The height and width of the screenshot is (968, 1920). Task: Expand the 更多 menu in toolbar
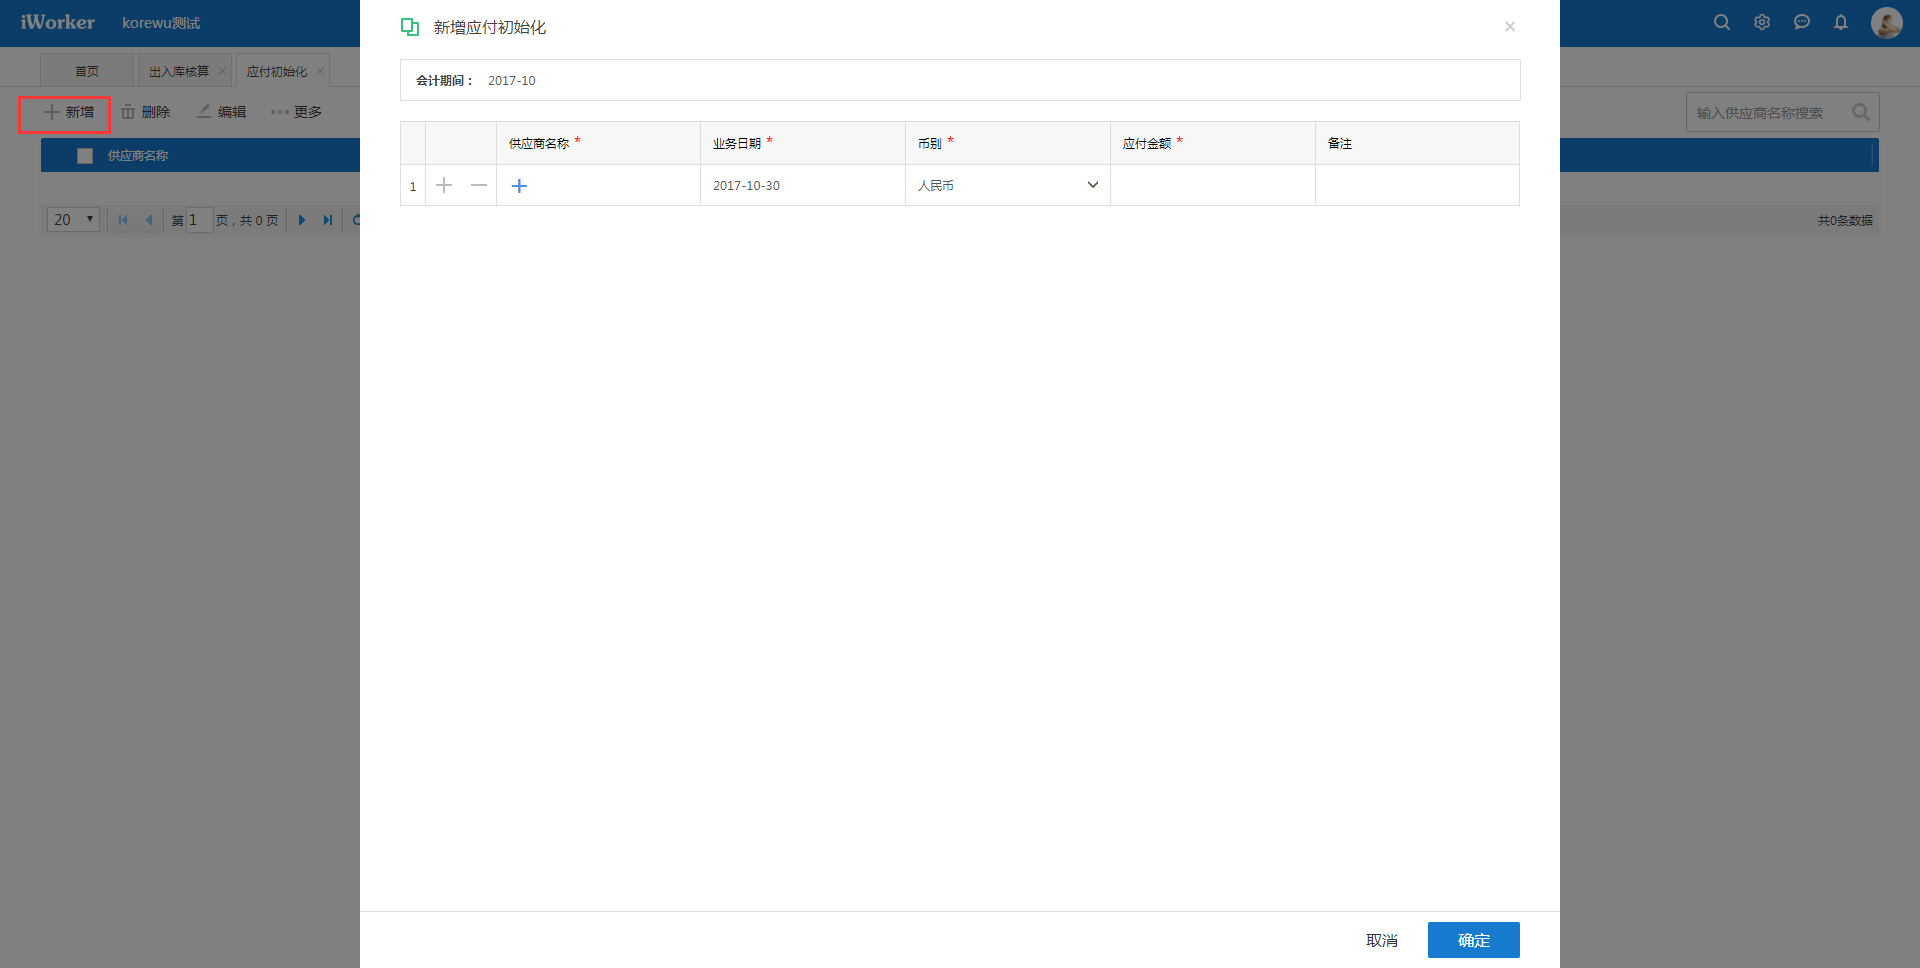point(296,112)
